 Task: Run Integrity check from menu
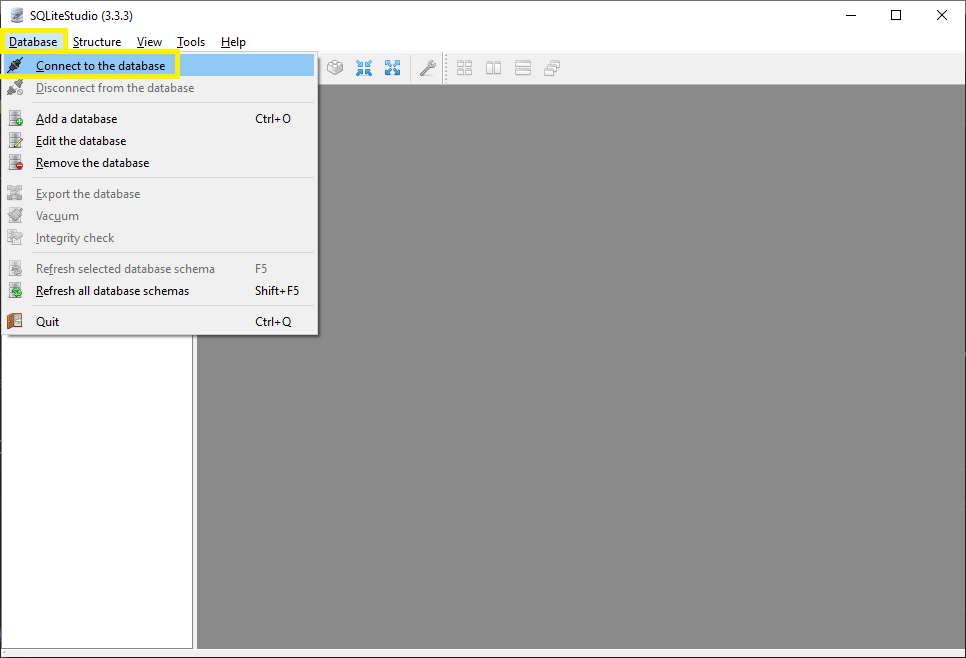click(159, 238)
